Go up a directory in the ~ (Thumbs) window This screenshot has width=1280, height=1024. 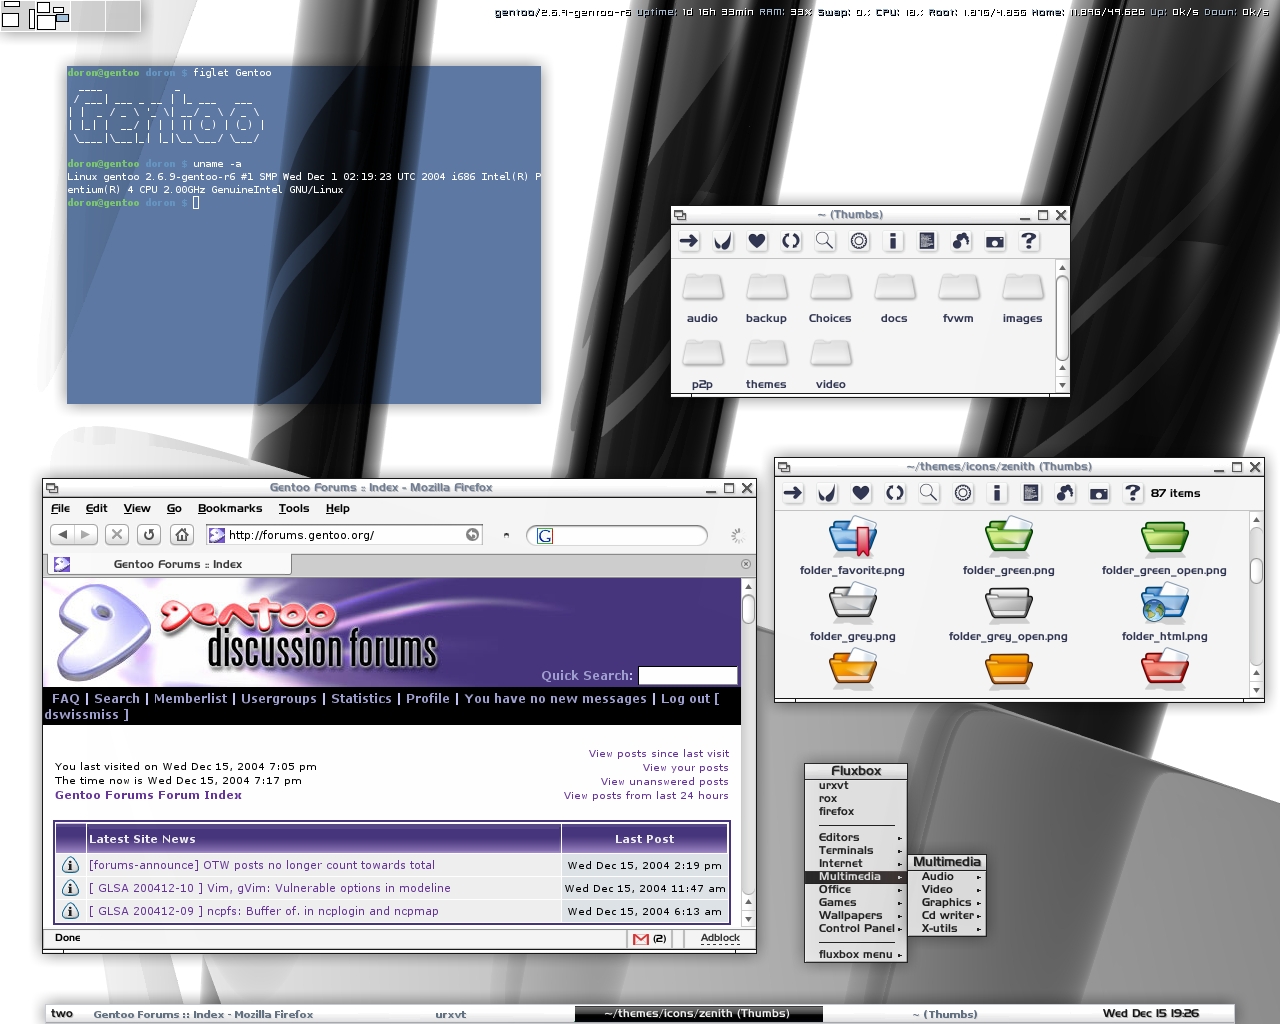click(x=689, y=241)
